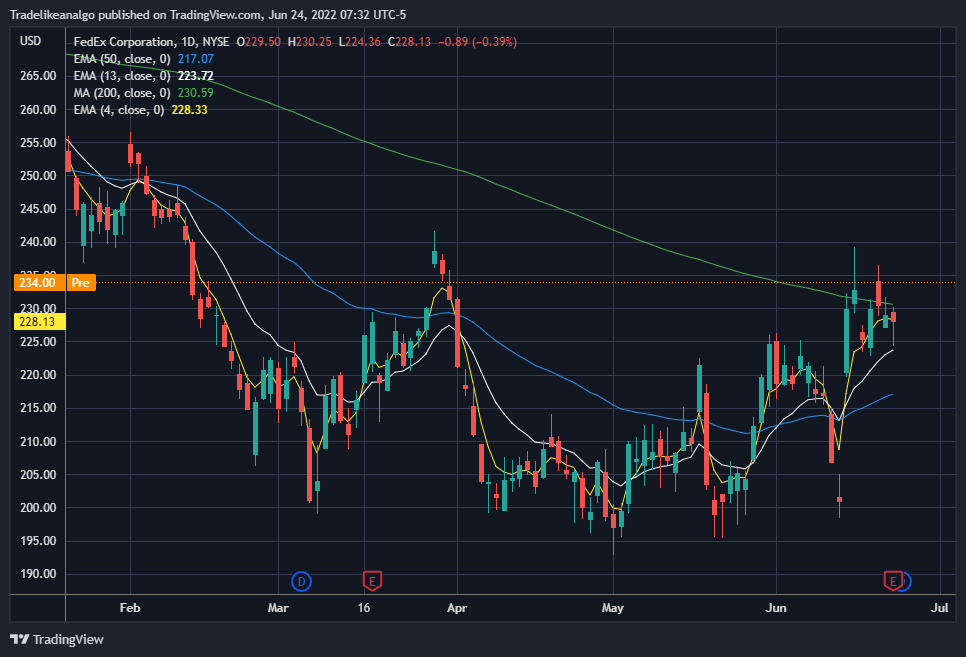Click the Feb label on the time axis

point(130,608)
